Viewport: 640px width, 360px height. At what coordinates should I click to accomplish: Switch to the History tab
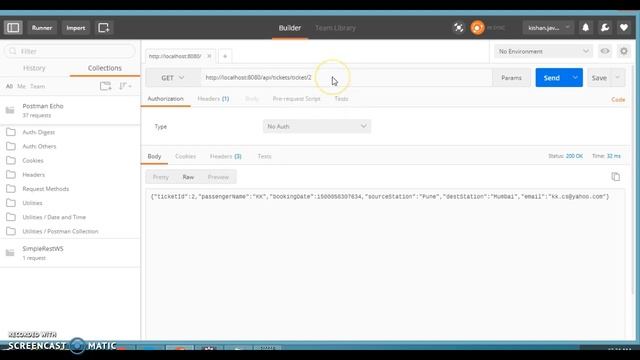tap(34, 68)
